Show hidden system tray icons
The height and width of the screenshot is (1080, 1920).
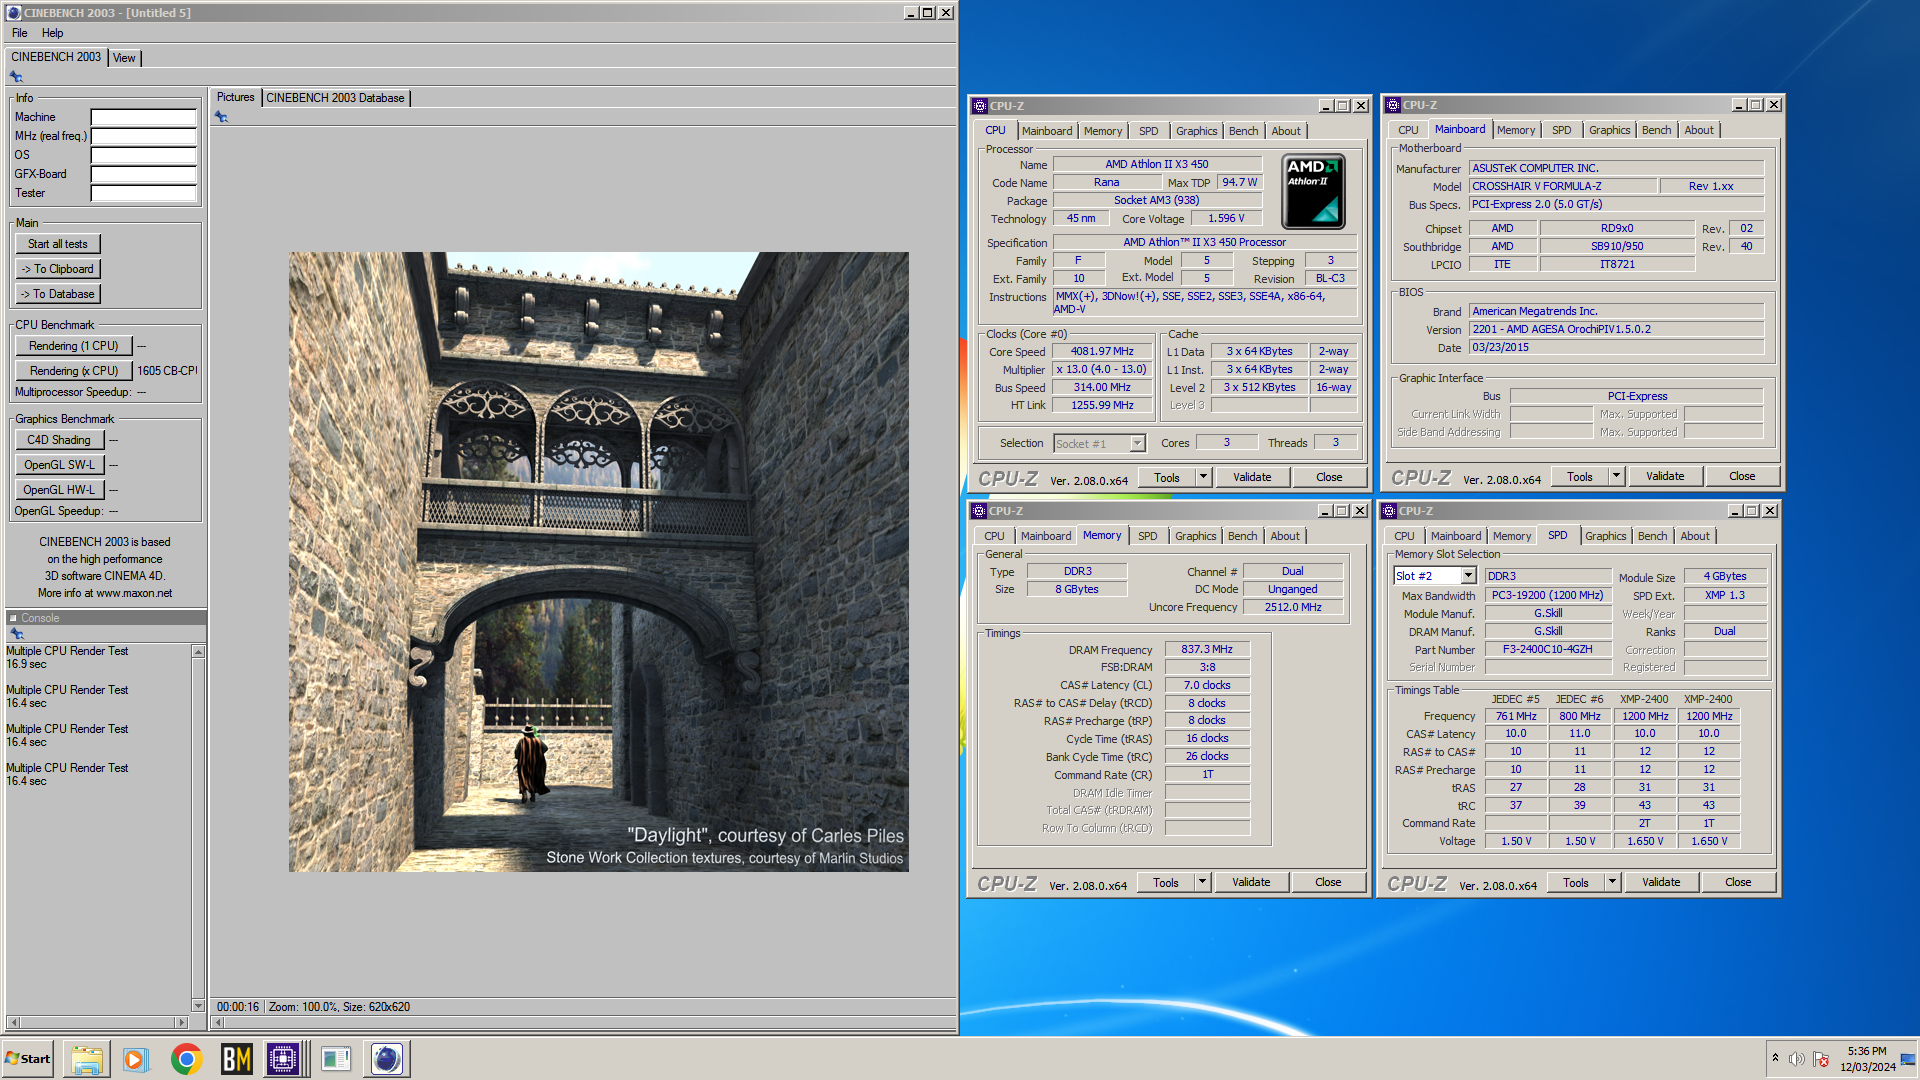[x=1775, y=1058]
